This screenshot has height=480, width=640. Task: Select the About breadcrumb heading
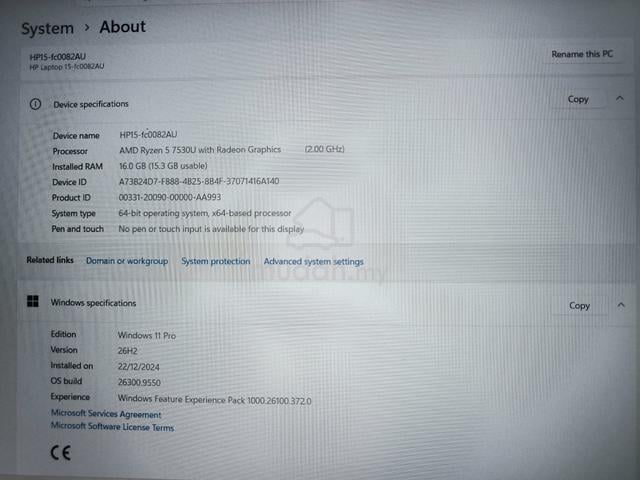[x=122, y=27]
